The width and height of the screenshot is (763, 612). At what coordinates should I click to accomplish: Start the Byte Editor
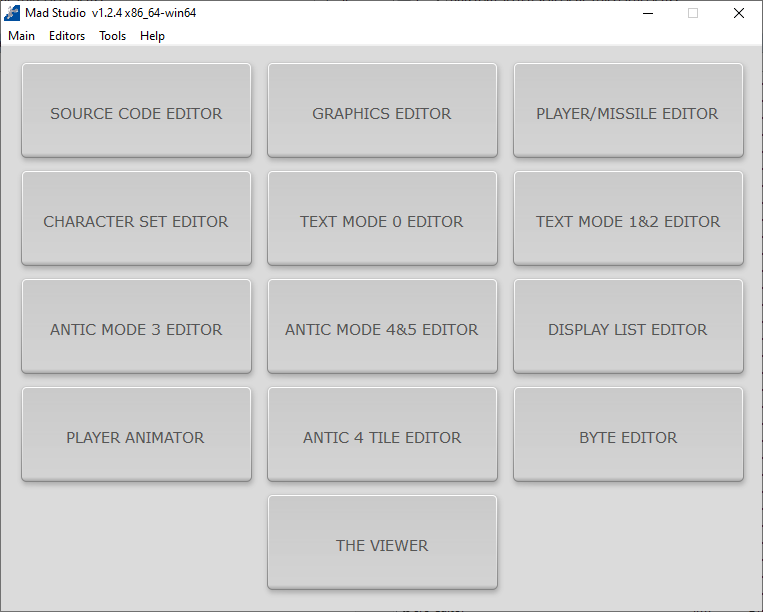627,437
